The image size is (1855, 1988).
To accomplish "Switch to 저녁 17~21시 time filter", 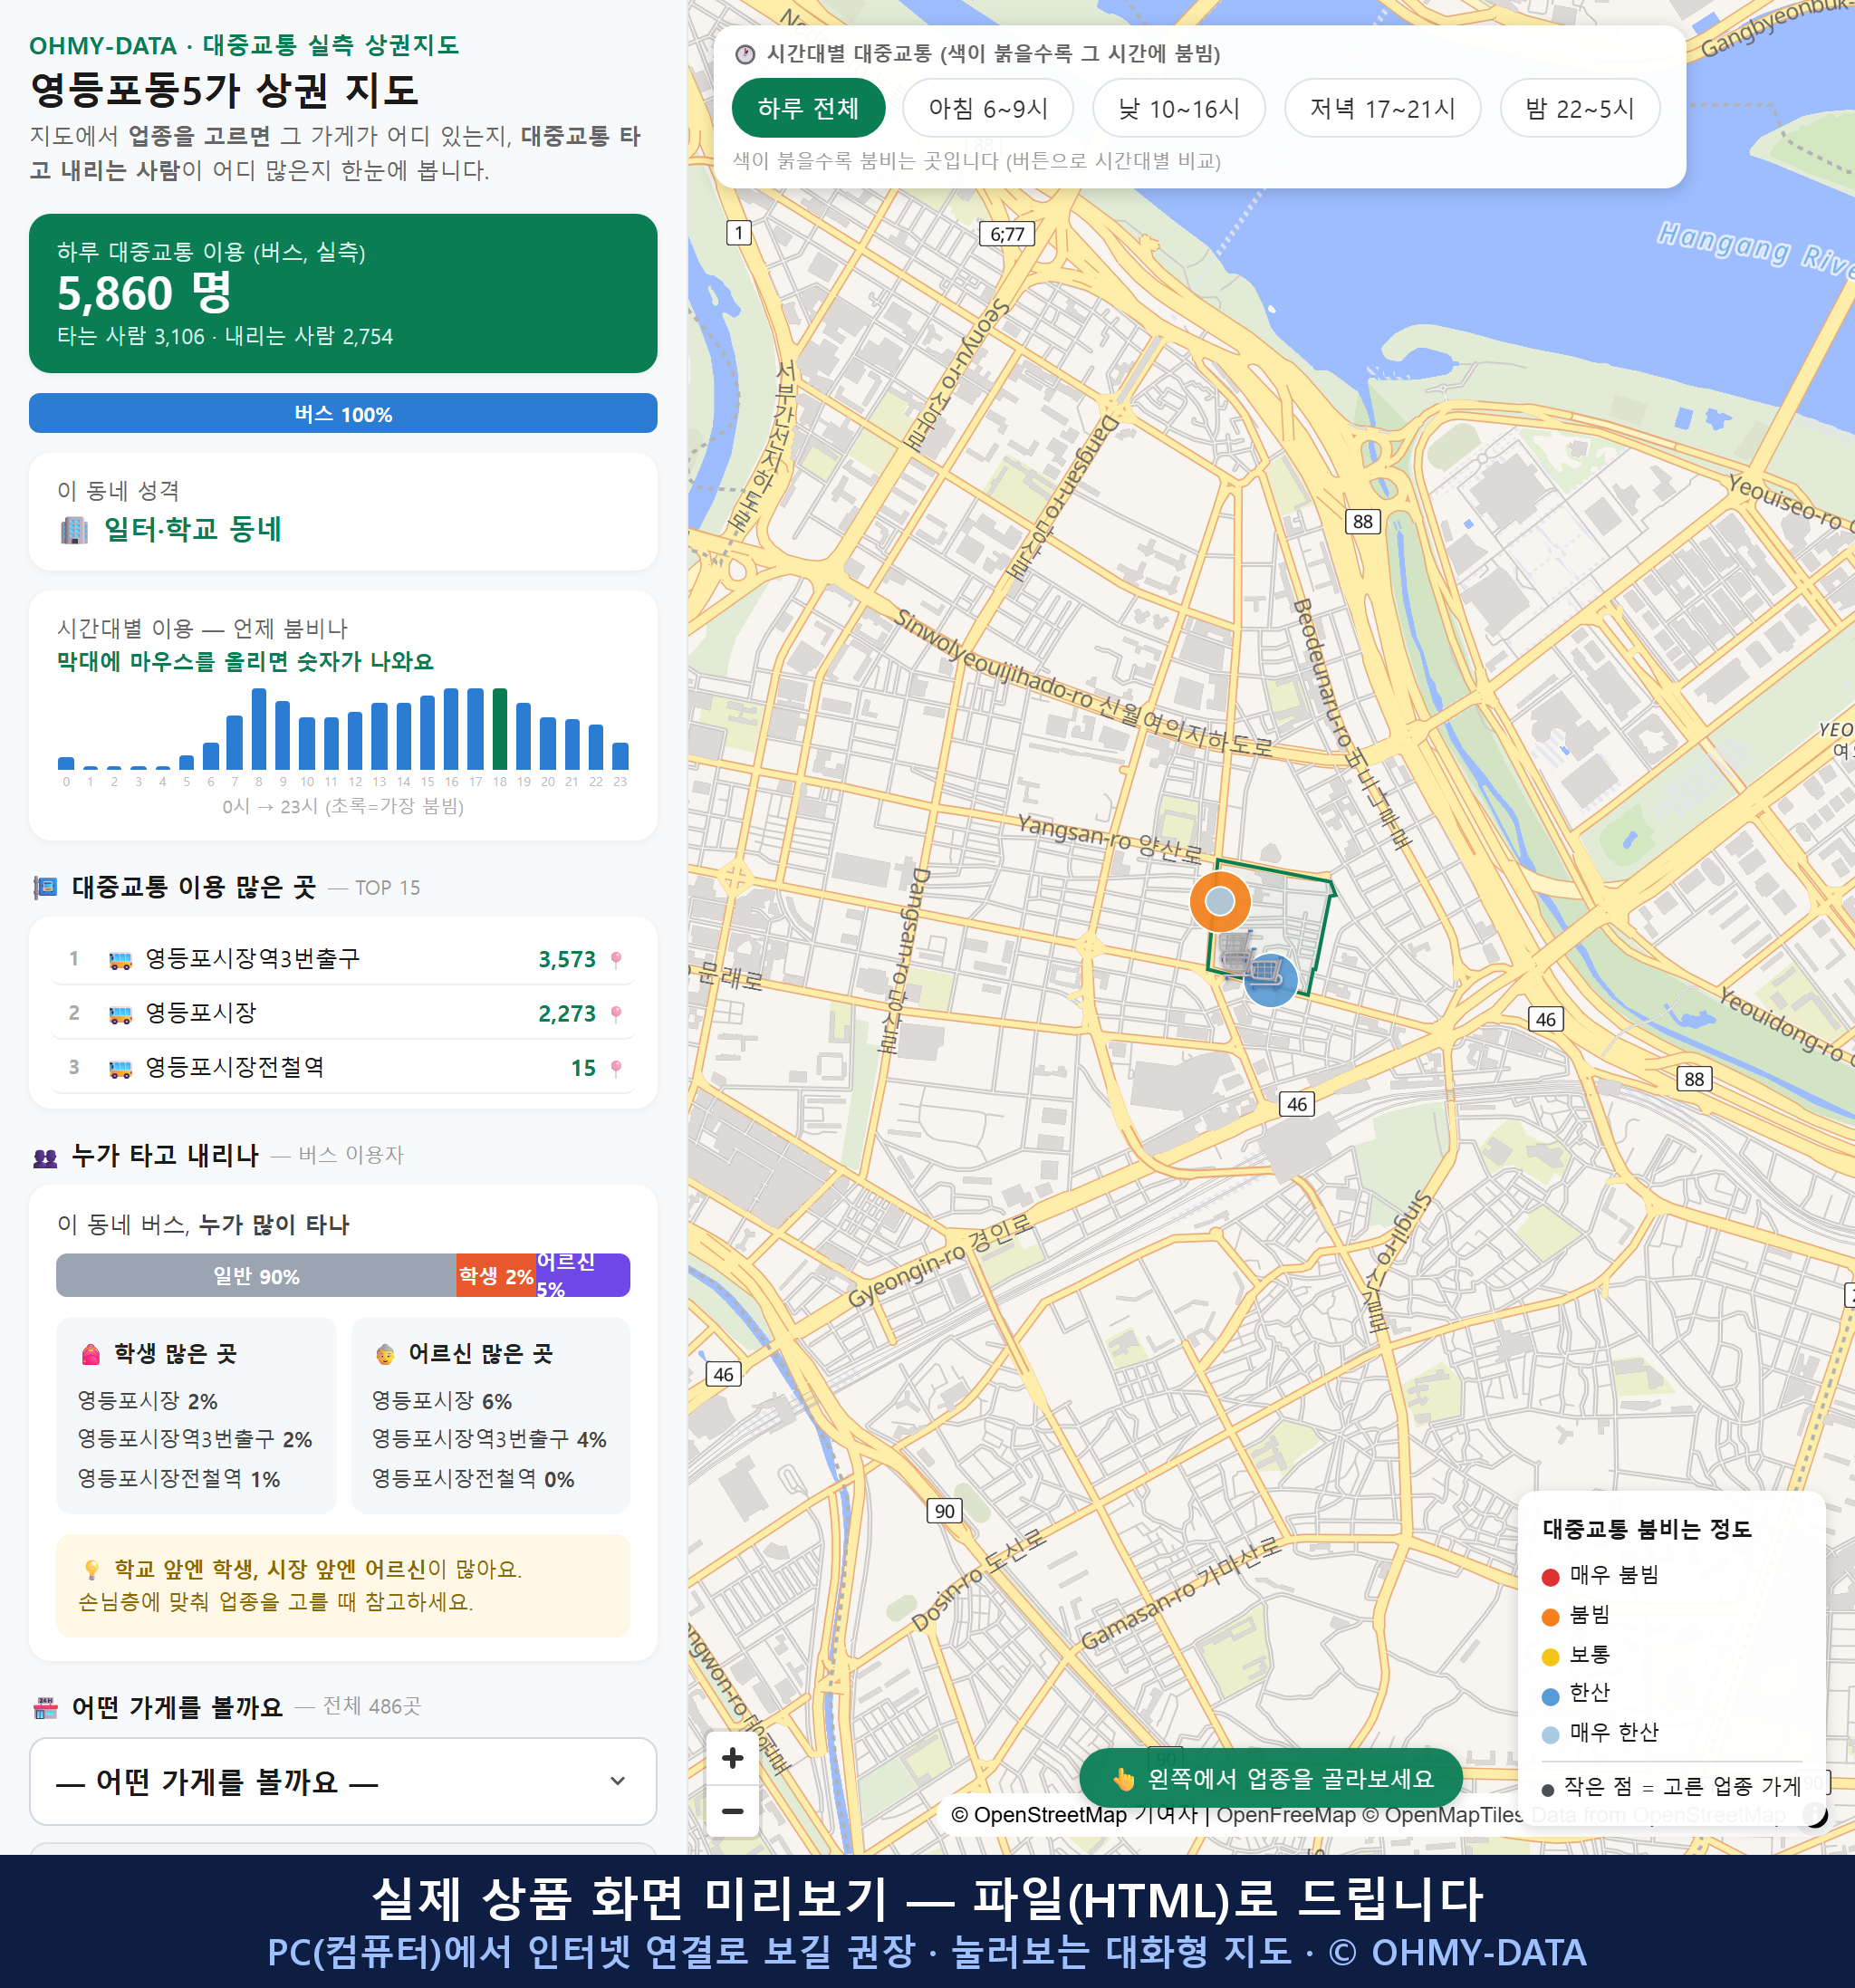I will pos(1382,108).
